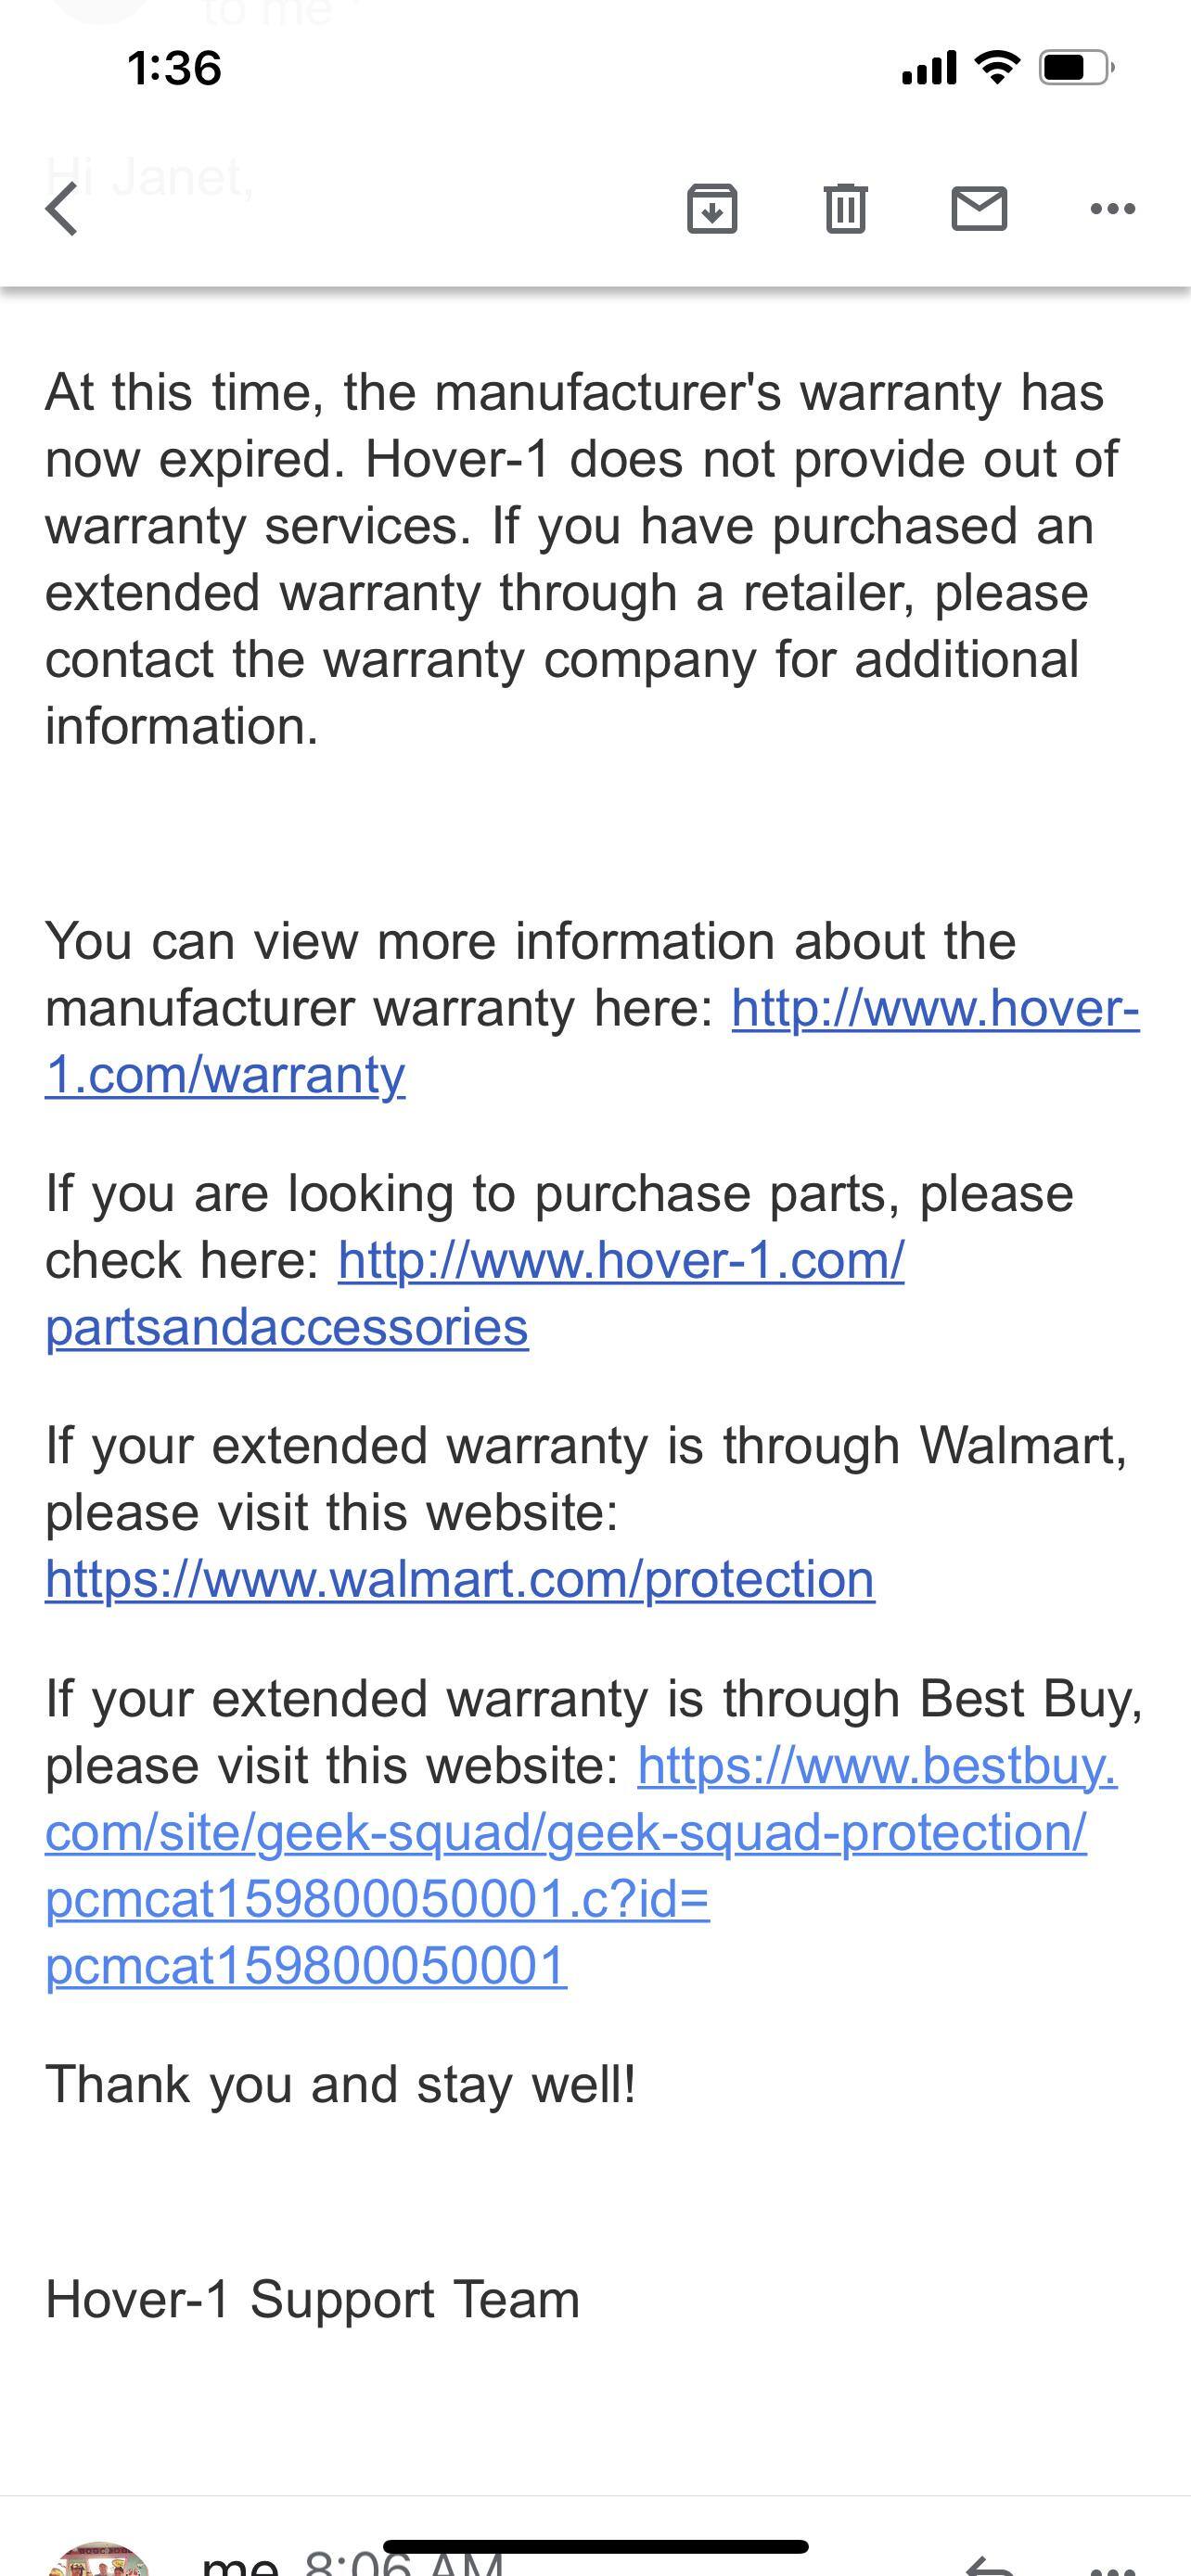Viewport: 1191px width, 2576px height.
Task: Archive this email
Action: coord(711,209)
